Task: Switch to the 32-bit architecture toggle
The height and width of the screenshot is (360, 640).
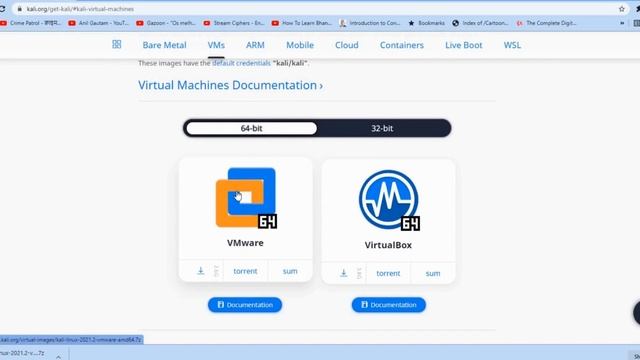Action: 382,128
